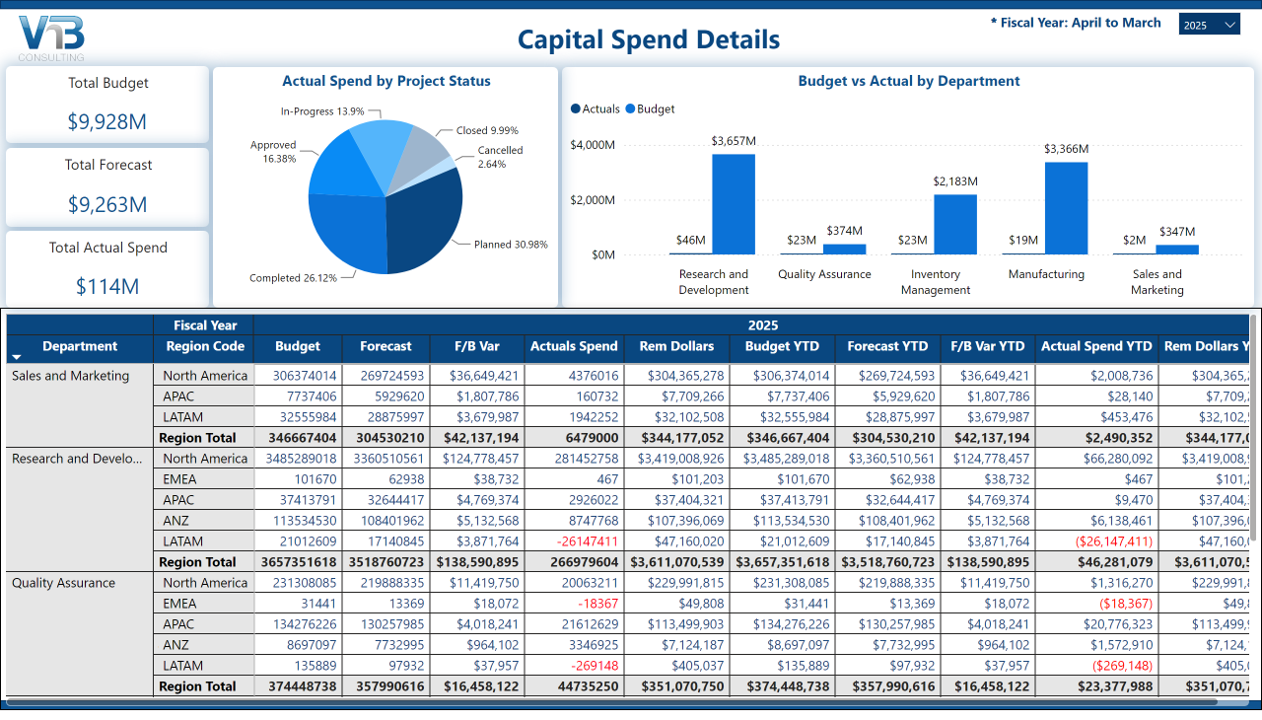
Task: Select the Total Forecast card
Action: (x=108, y=186)
